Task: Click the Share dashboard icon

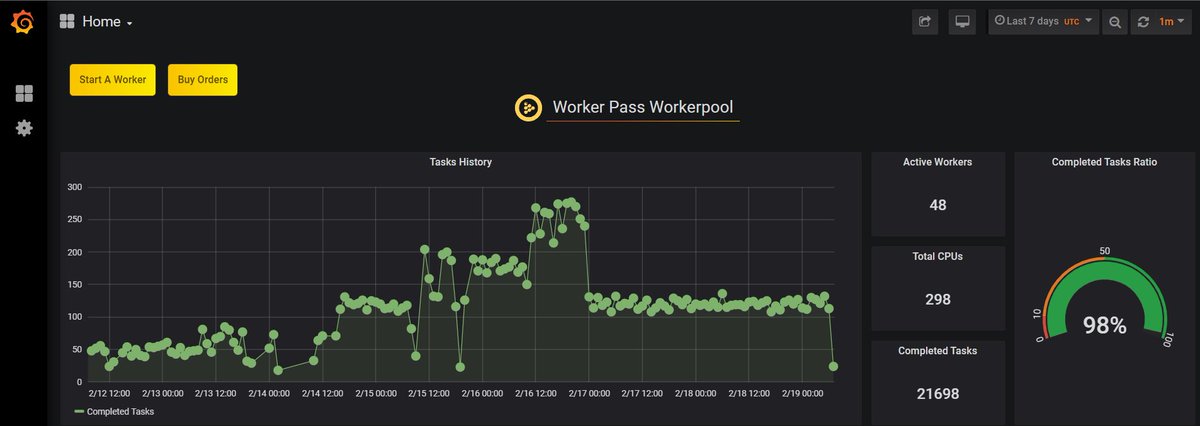Action: pyautogui.click(x=925, y=21)
